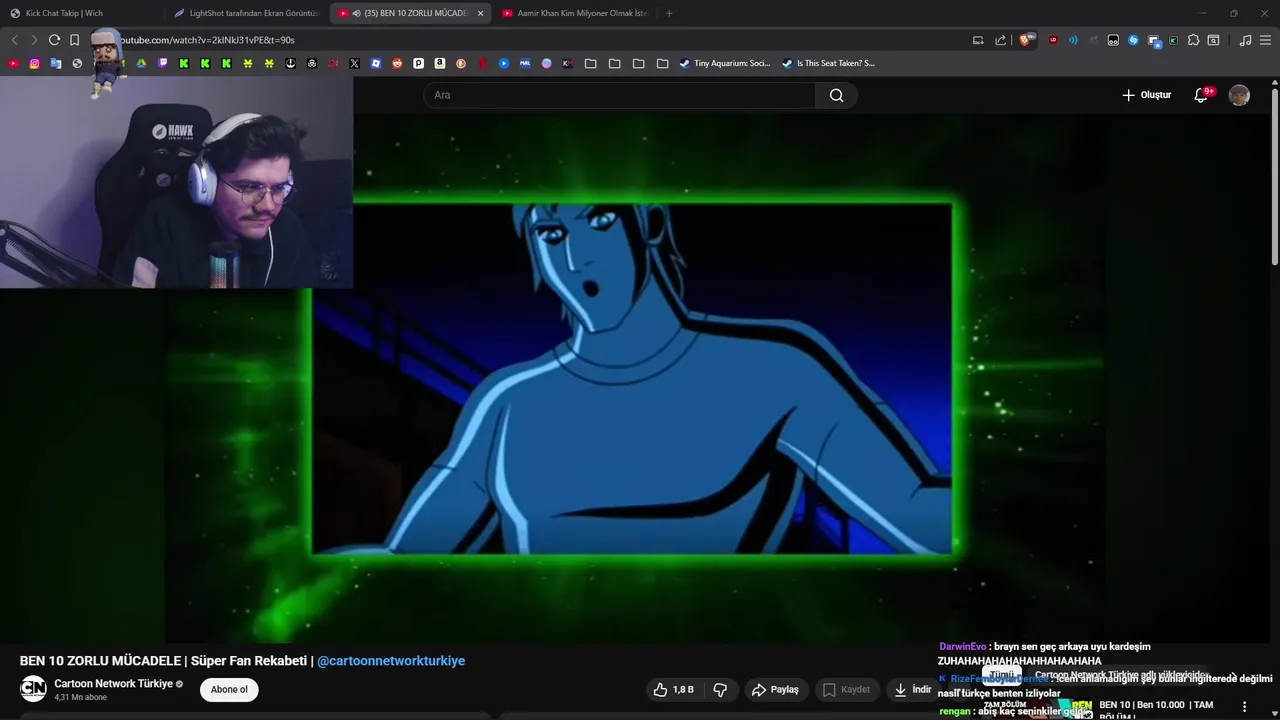Open YouTube notifications bell
Image resolution: width=1280 pixels, height=720 pixels.
pyautogui.click(x=1201, y=95)
